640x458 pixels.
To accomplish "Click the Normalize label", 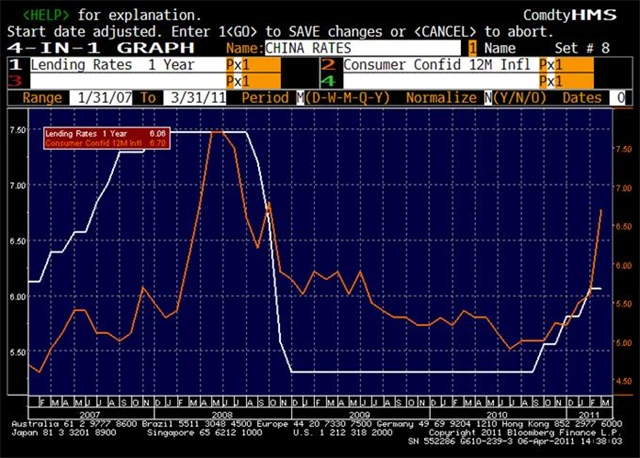I will click(x=441, y=98).
